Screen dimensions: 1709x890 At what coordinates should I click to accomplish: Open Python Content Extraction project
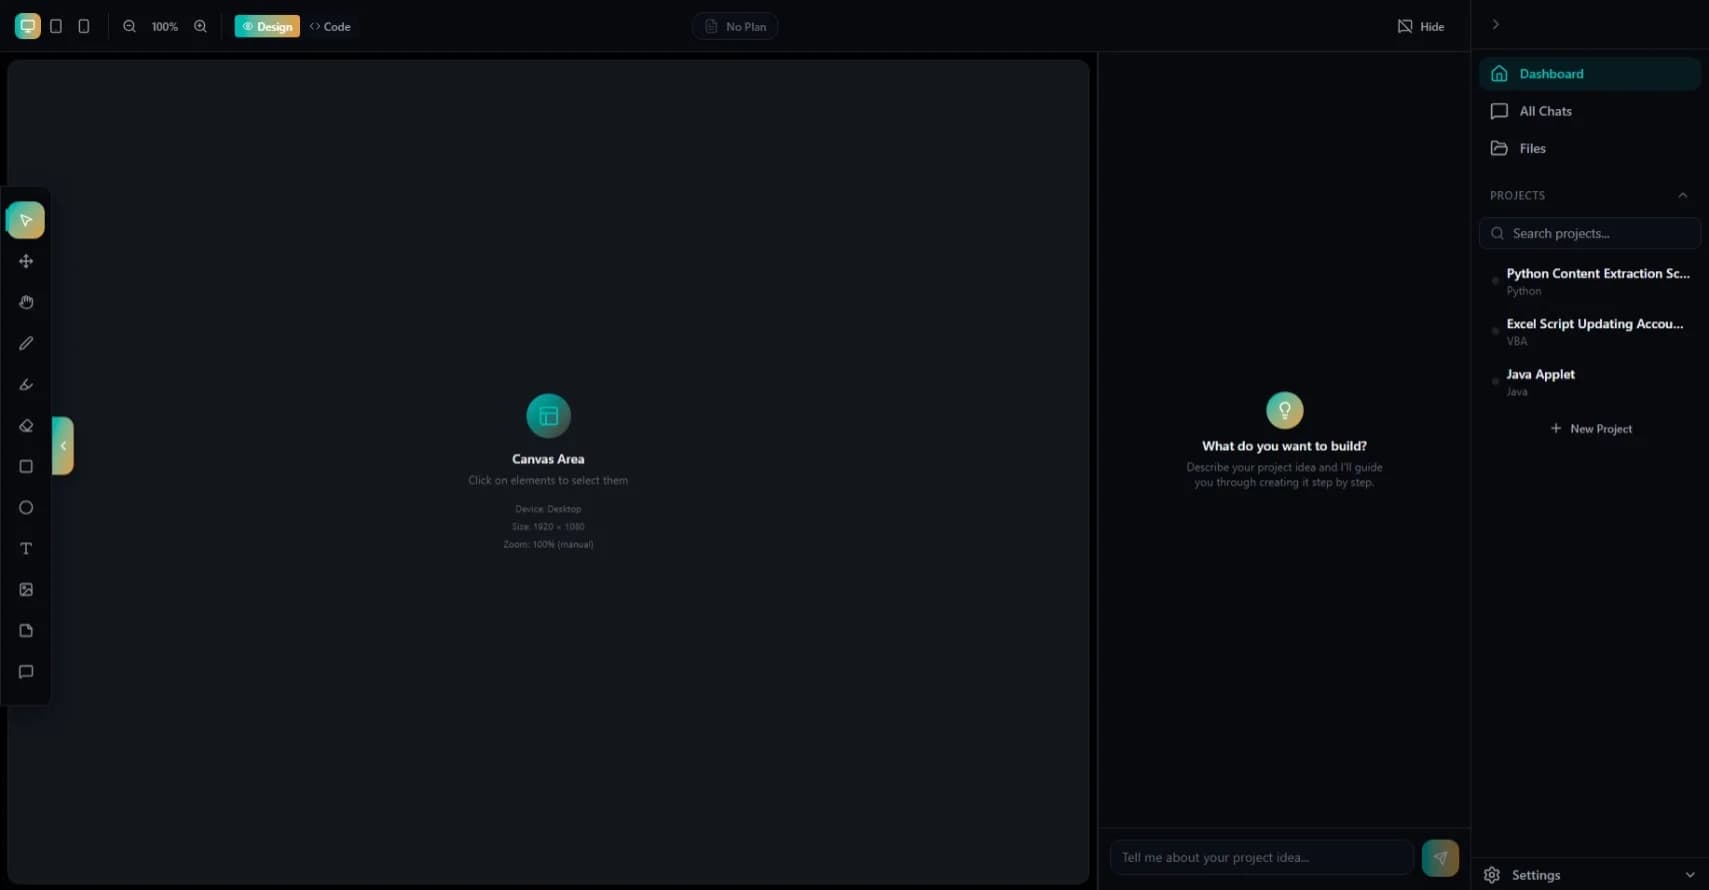[x=1590, y=281]
